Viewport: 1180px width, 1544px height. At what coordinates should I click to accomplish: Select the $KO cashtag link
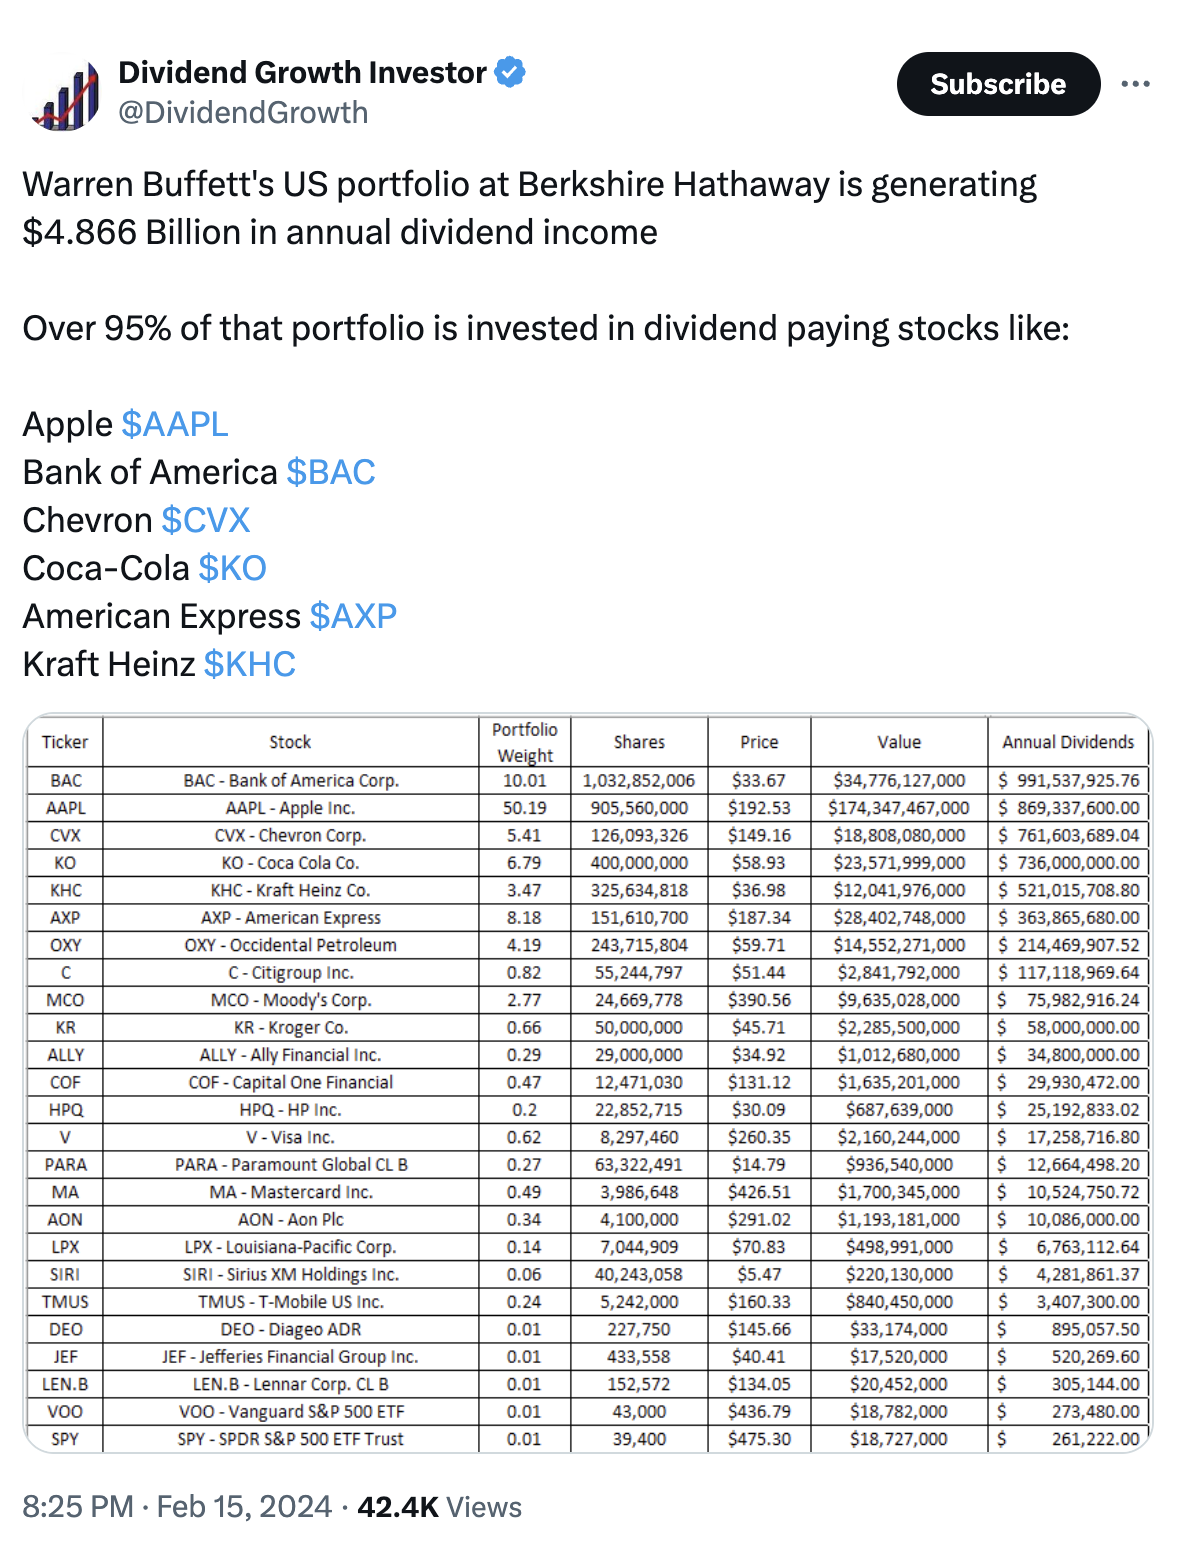click(232, 568)
